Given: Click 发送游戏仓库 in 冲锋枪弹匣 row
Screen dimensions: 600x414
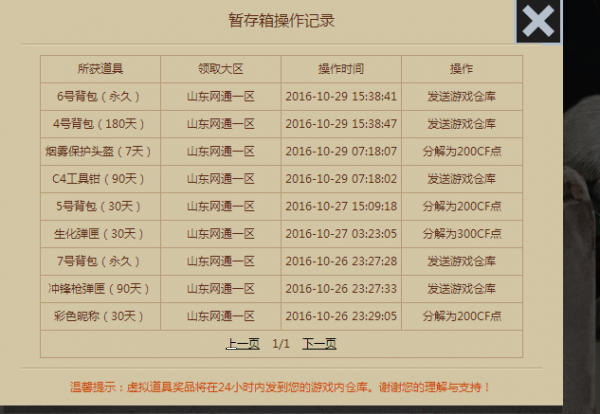Looking at the screenshot, I should pyautogui.click(x=461, y=289).
